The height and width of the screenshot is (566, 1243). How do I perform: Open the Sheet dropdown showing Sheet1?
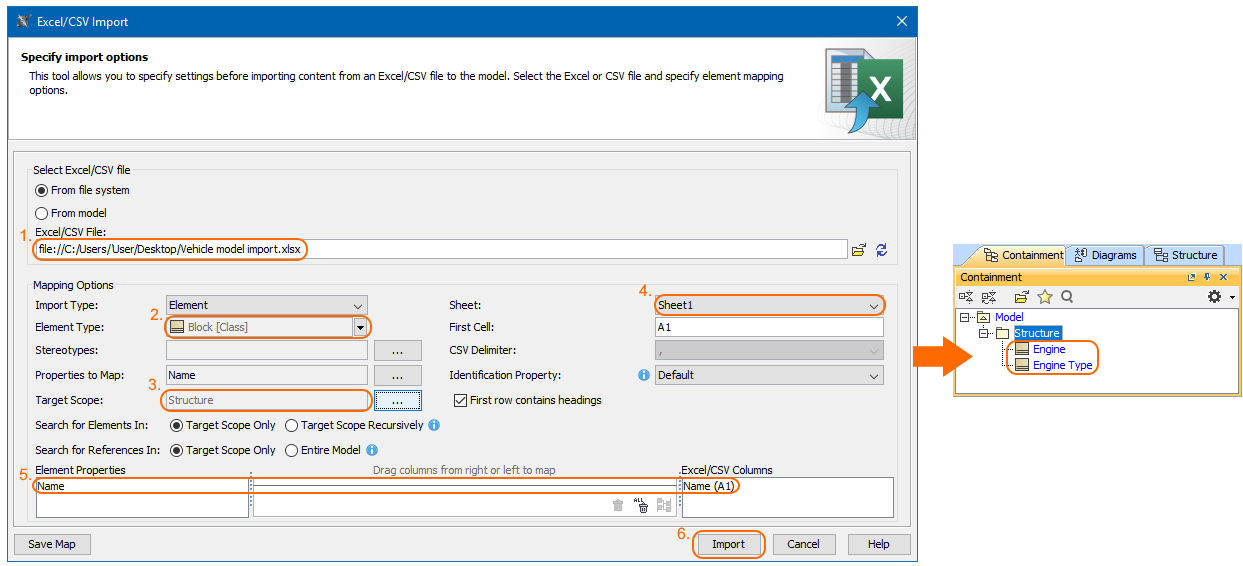769,305
